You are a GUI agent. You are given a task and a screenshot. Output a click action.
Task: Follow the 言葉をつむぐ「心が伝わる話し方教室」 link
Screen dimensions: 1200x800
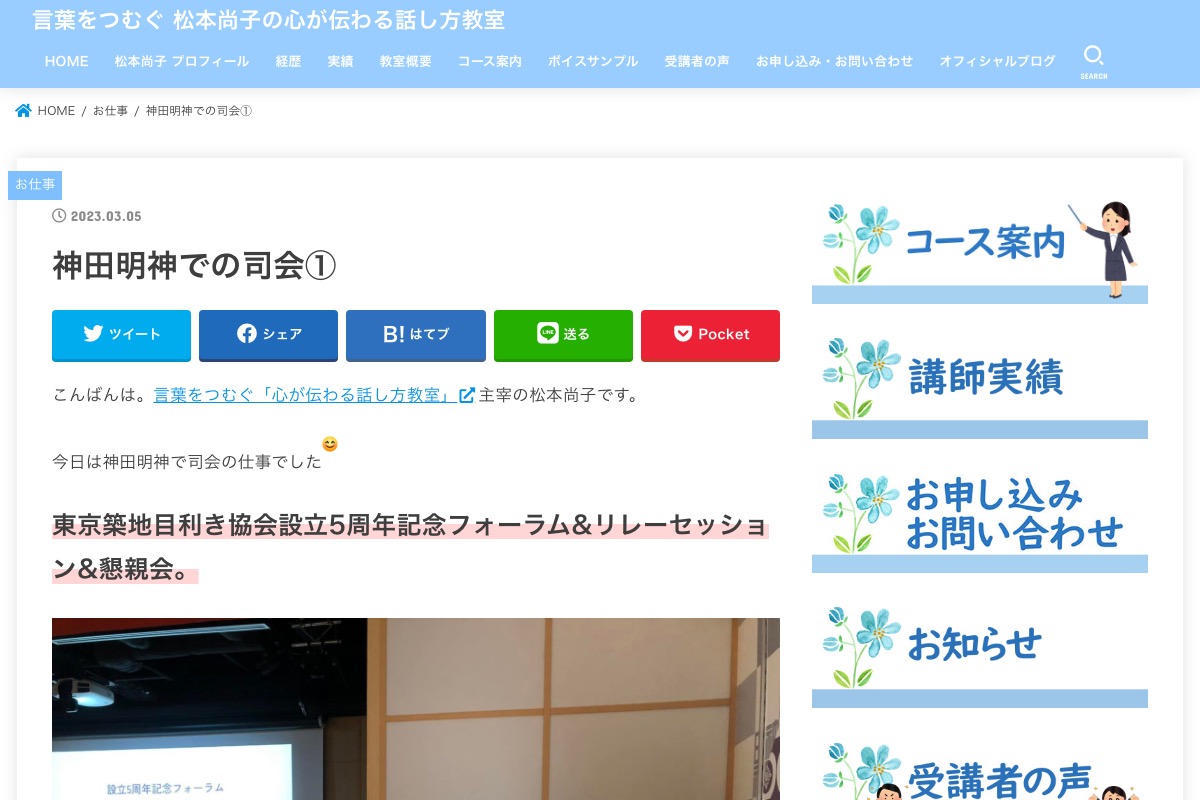pos(306,395)
